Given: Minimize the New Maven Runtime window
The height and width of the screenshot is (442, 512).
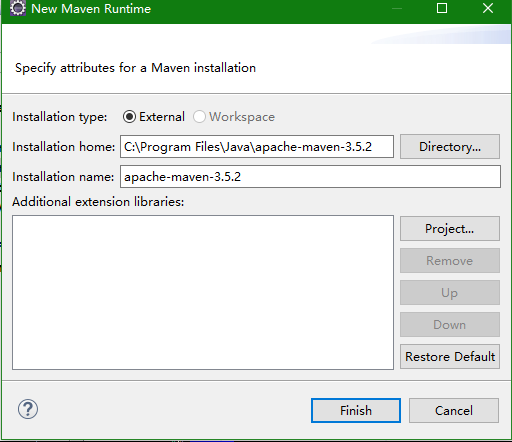Looking at the screenshot, I should pyautogui.click(x=397, y=8).
